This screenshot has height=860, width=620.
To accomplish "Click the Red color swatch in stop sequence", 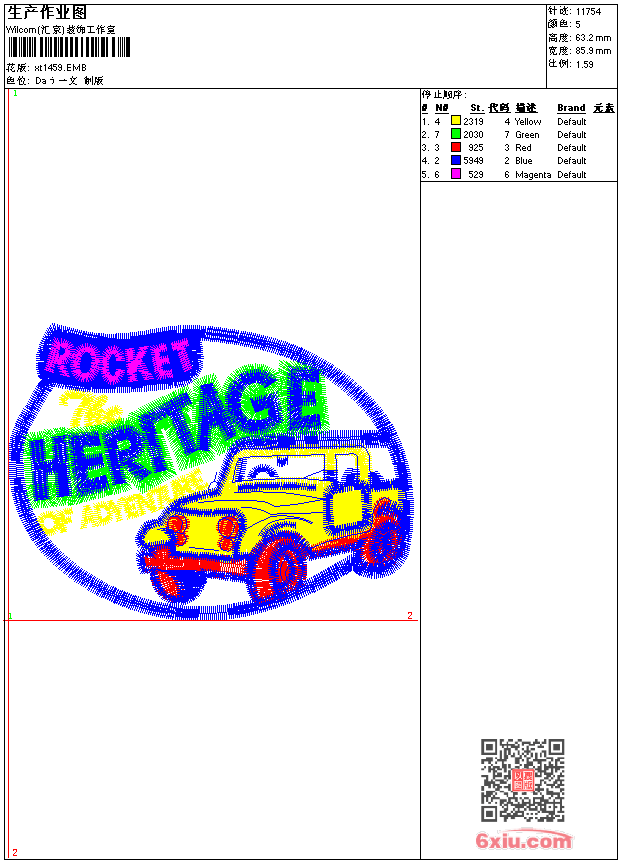I will click(x=455, y=147).
